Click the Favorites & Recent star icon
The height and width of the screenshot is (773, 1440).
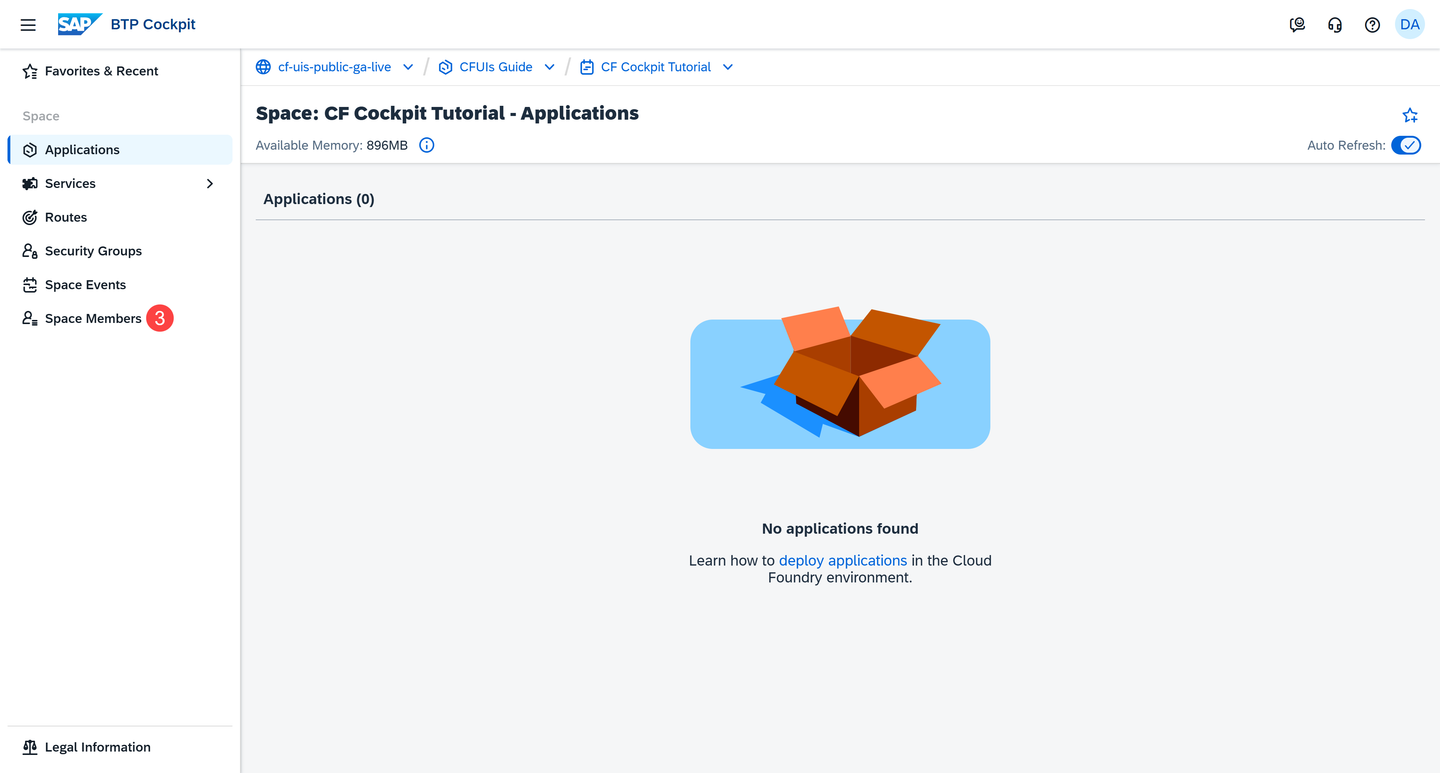click(x=30, y=71)
